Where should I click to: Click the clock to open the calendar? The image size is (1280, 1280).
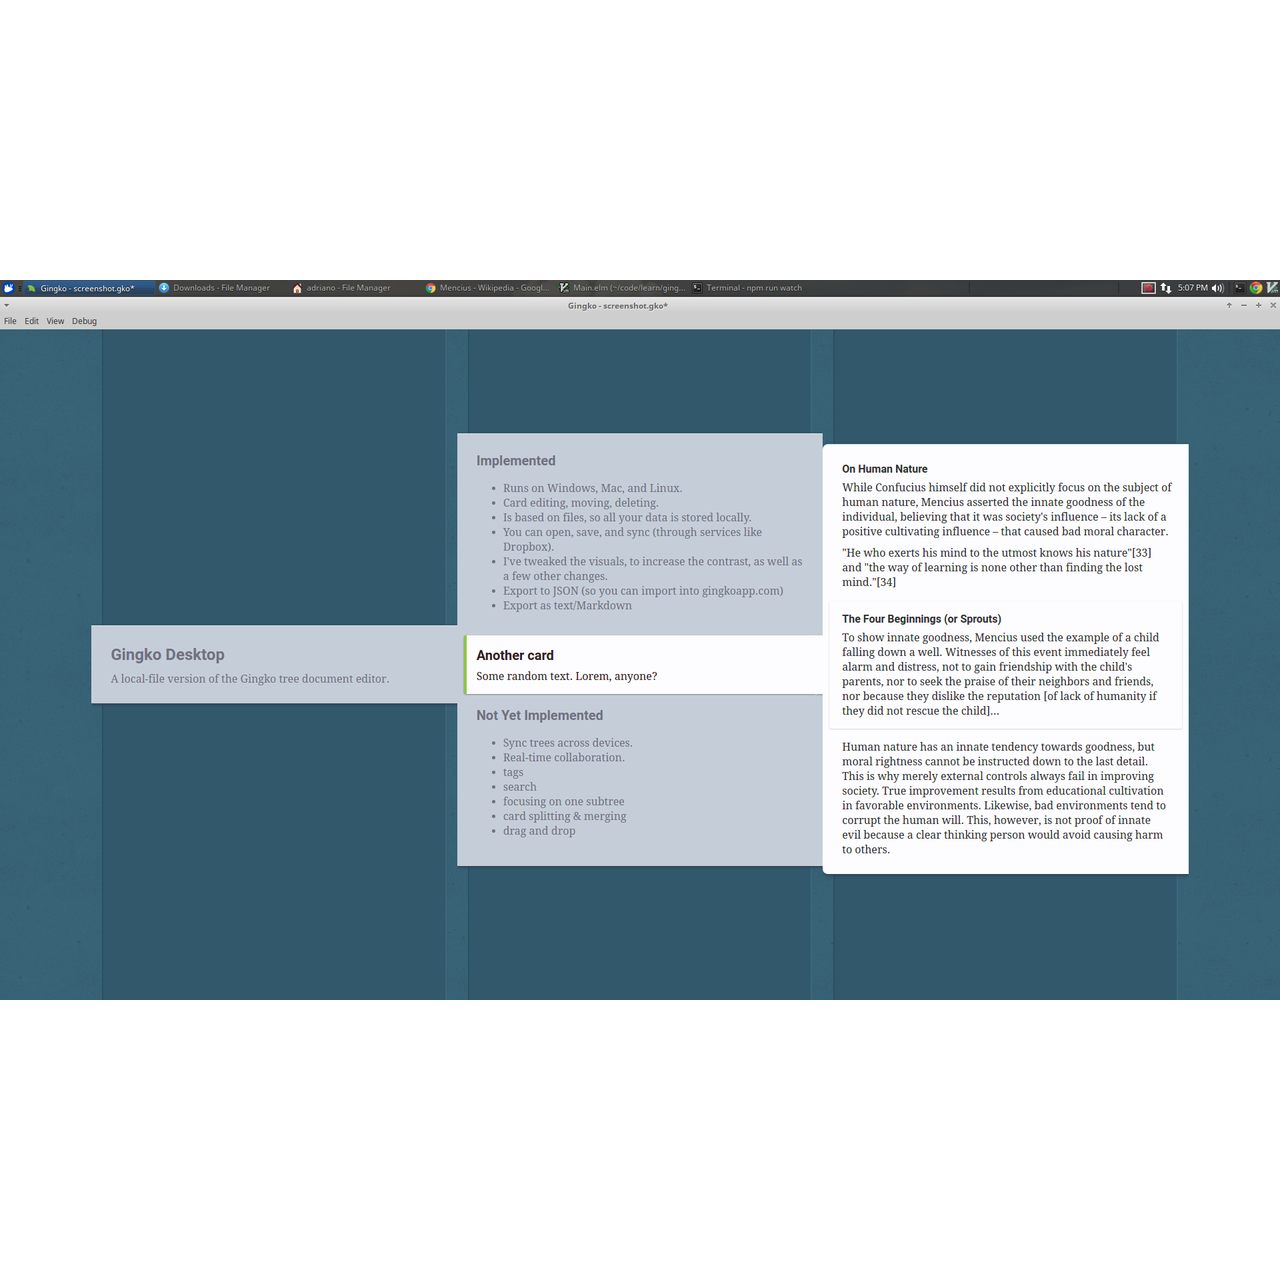(x=1194, y=288)
